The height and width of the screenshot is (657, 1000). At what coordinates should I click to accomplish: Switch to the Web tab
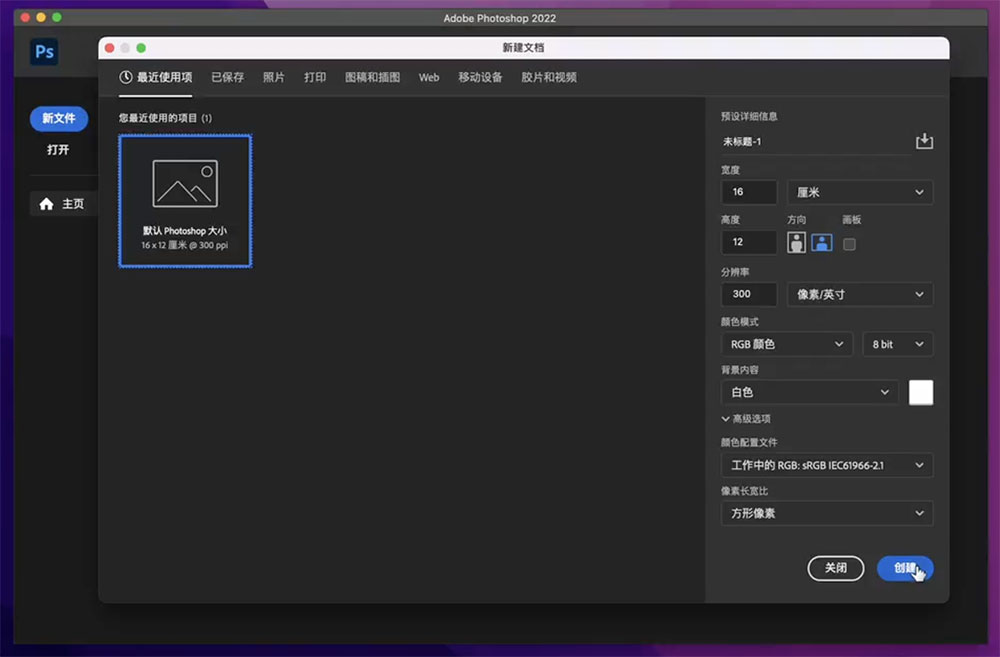tap(429, 77)
